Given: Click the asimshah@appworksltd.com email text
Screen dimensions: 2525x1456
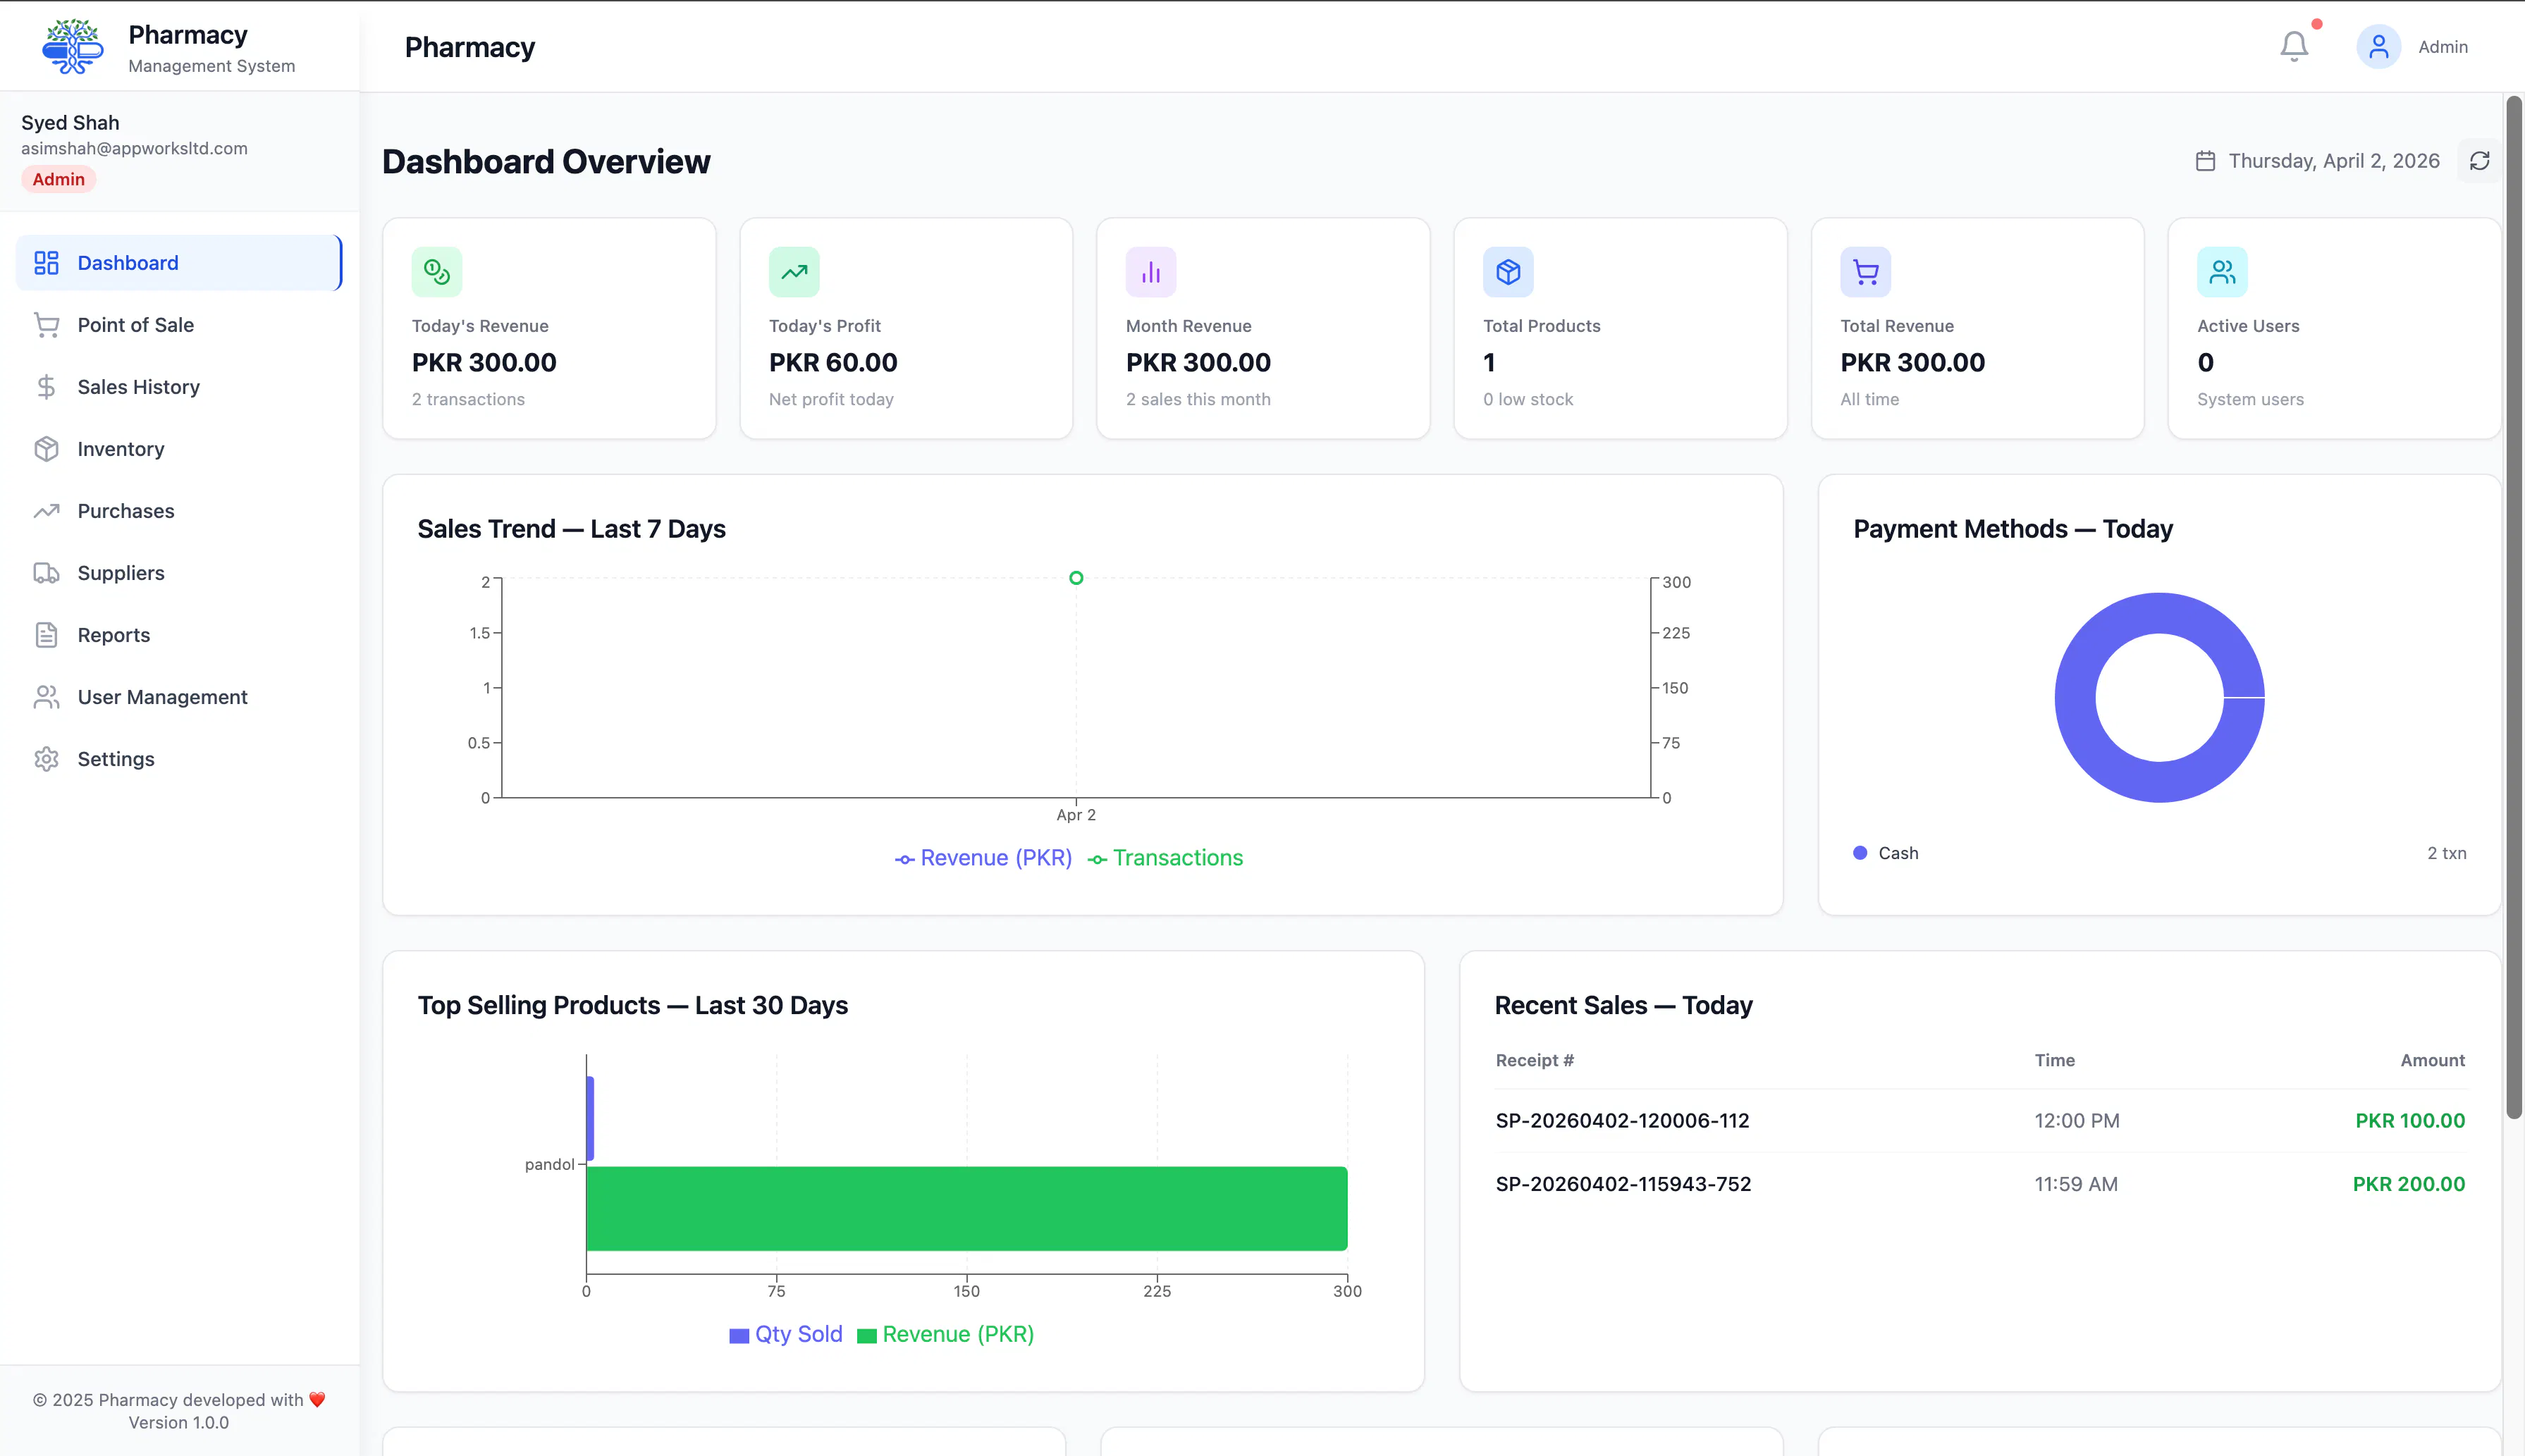Looking at the screenshot, I should (134, 148).
